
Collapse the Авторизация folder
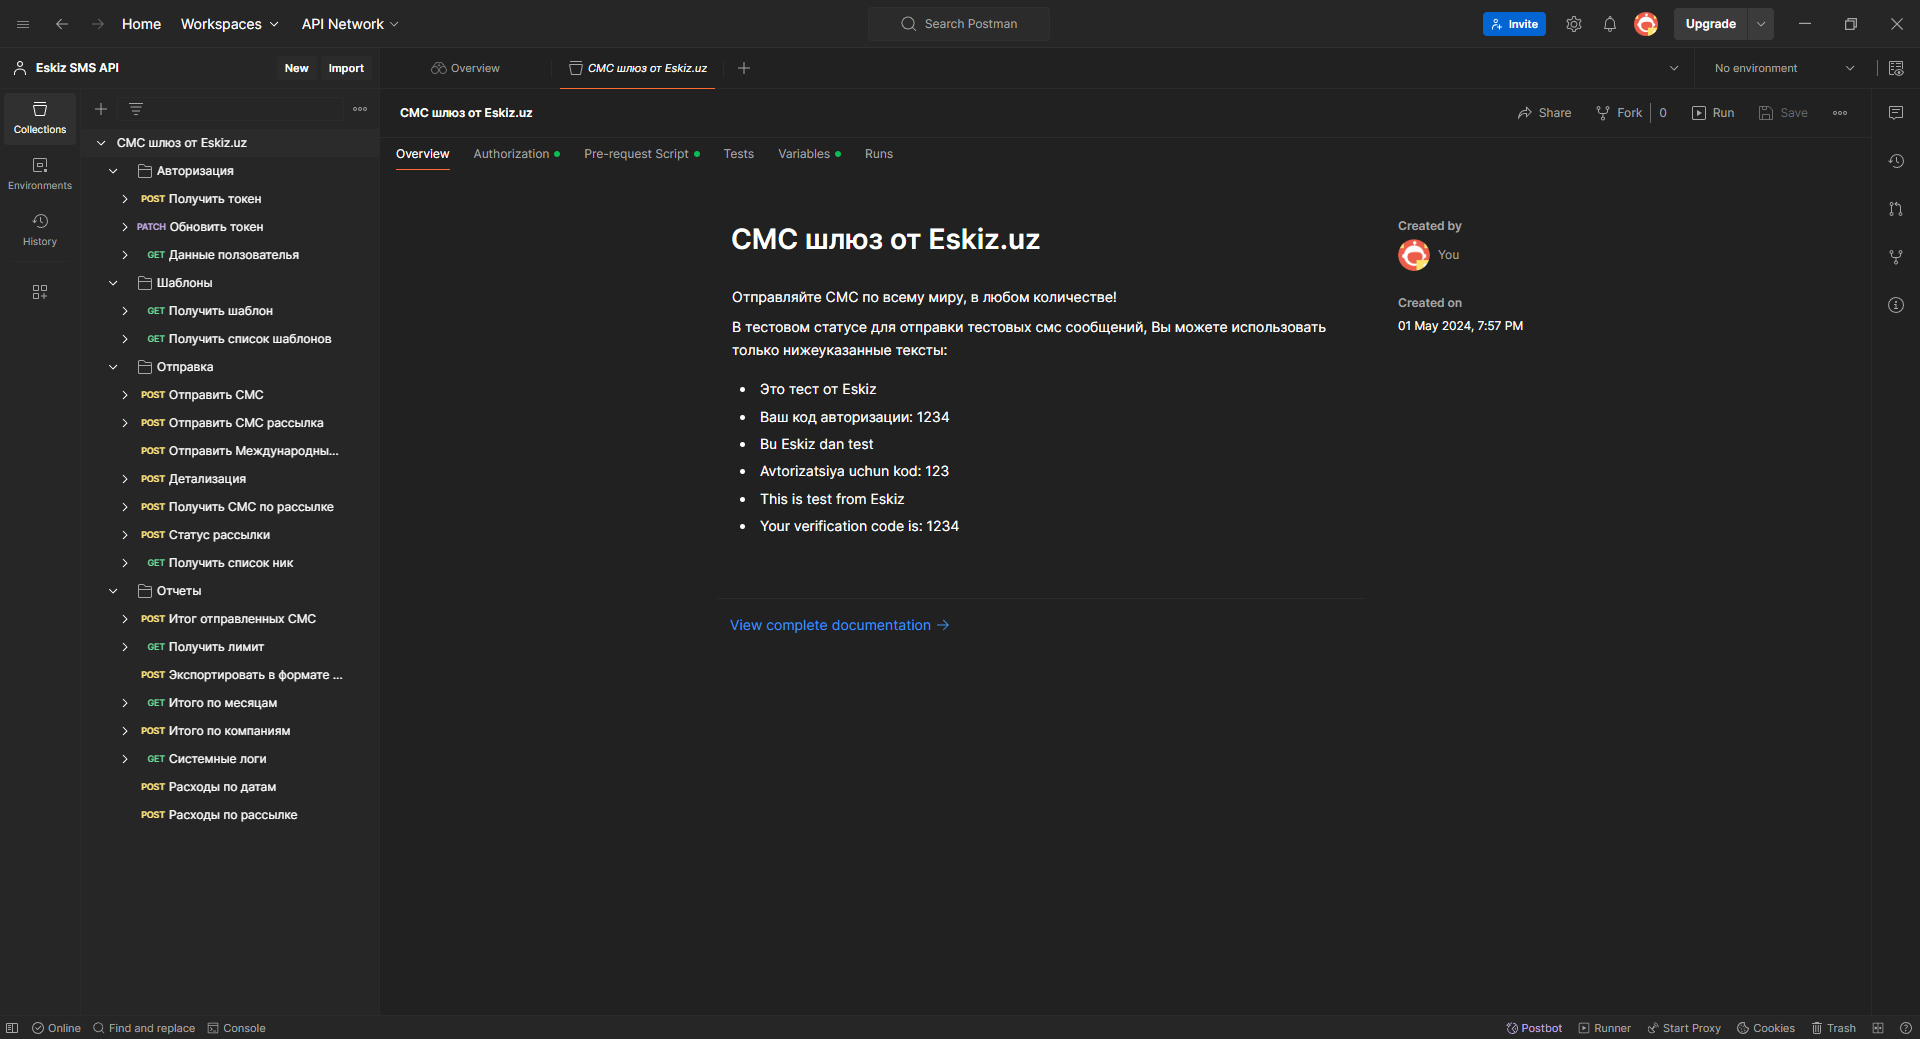point(114,171)
